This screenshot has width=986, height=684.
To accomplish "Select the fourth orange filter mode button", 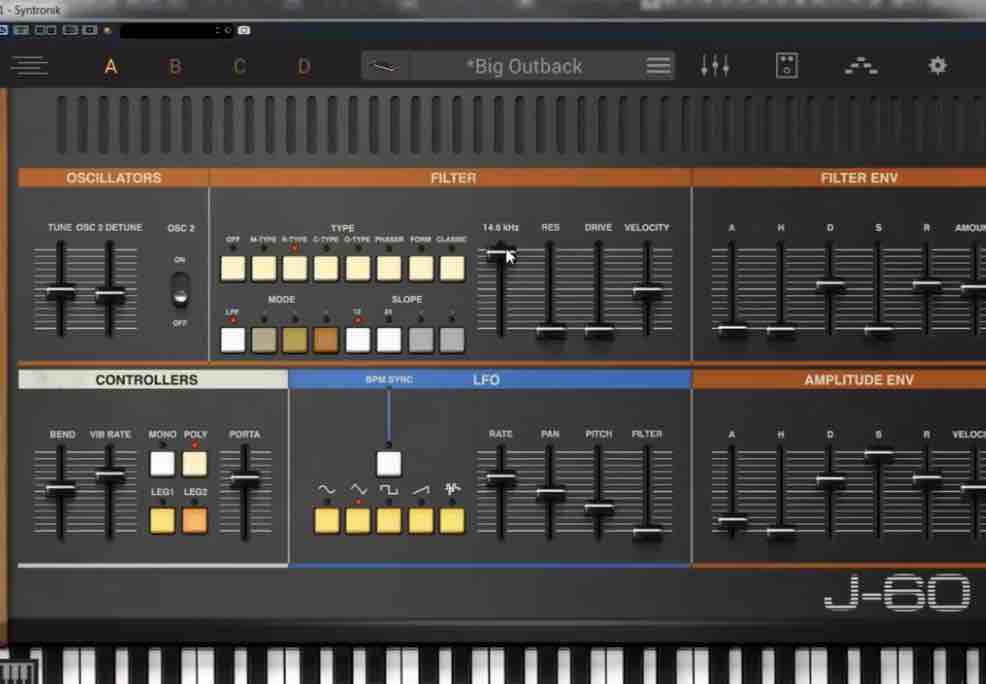I will tap(326, 339).
